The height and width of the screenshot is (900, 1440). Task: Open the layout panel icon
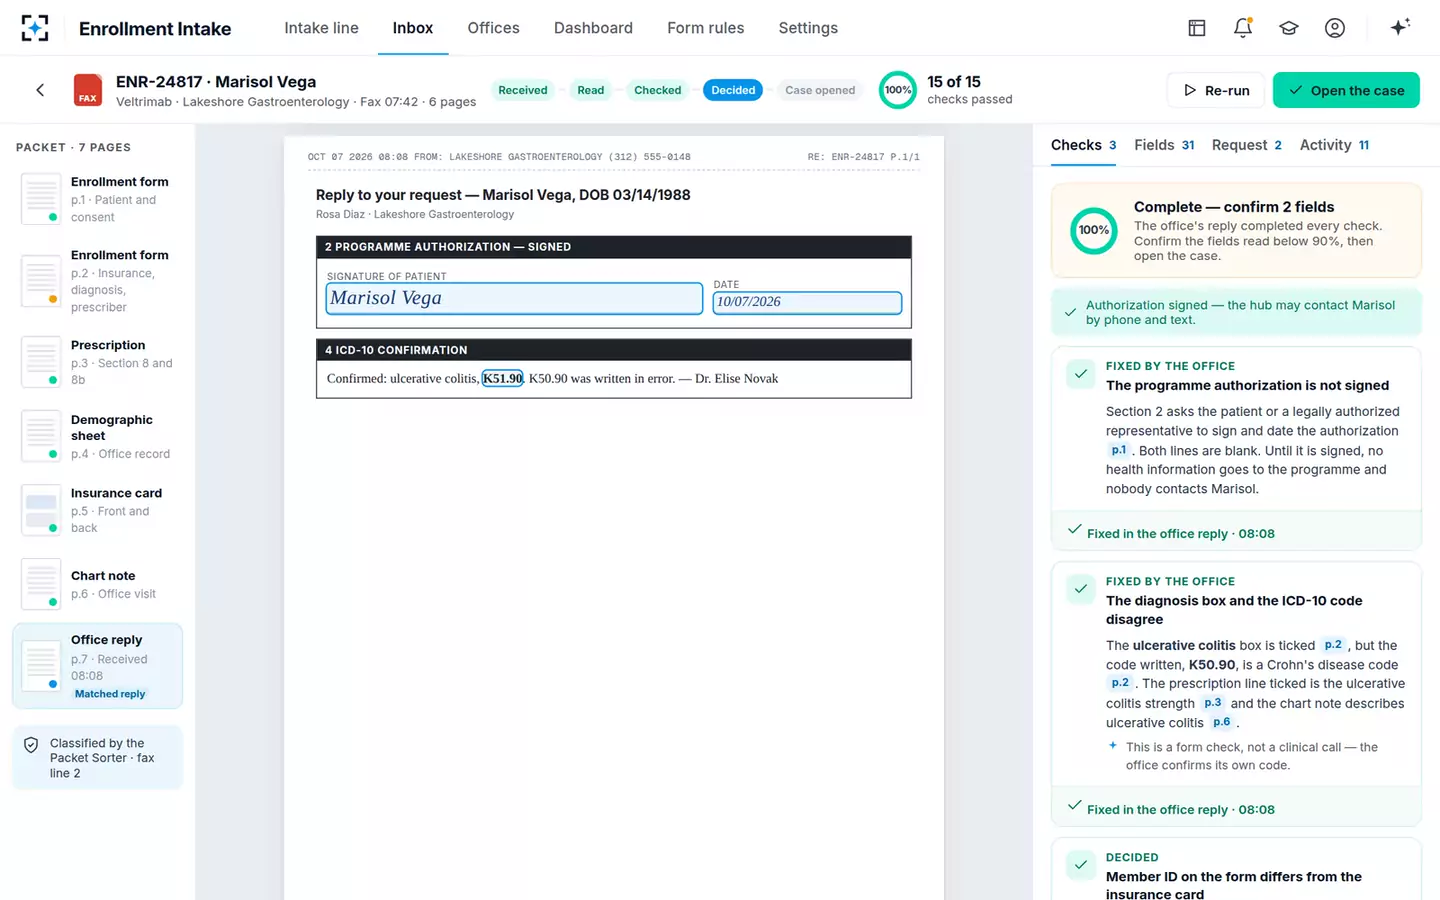click(x=1197, y=28)
